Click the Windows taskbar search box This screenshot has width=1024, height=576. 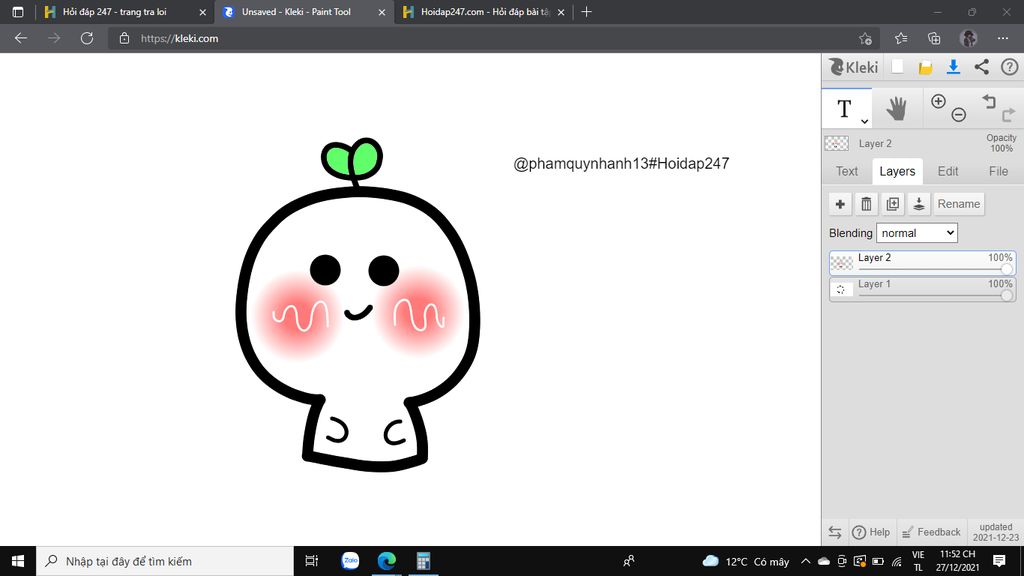coord(165,561)
